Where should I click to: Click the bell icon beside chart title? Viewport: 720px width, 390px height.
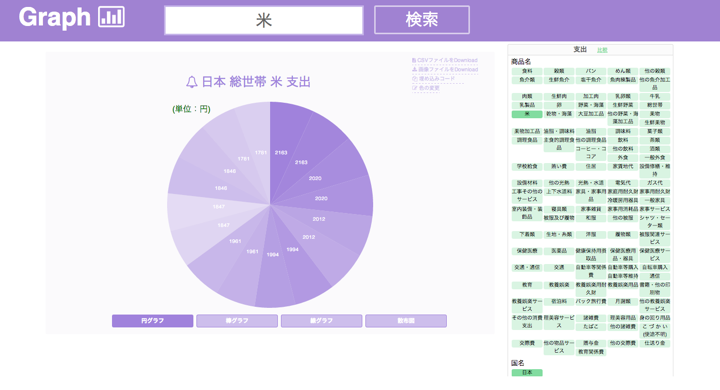(x=191, y=82)
